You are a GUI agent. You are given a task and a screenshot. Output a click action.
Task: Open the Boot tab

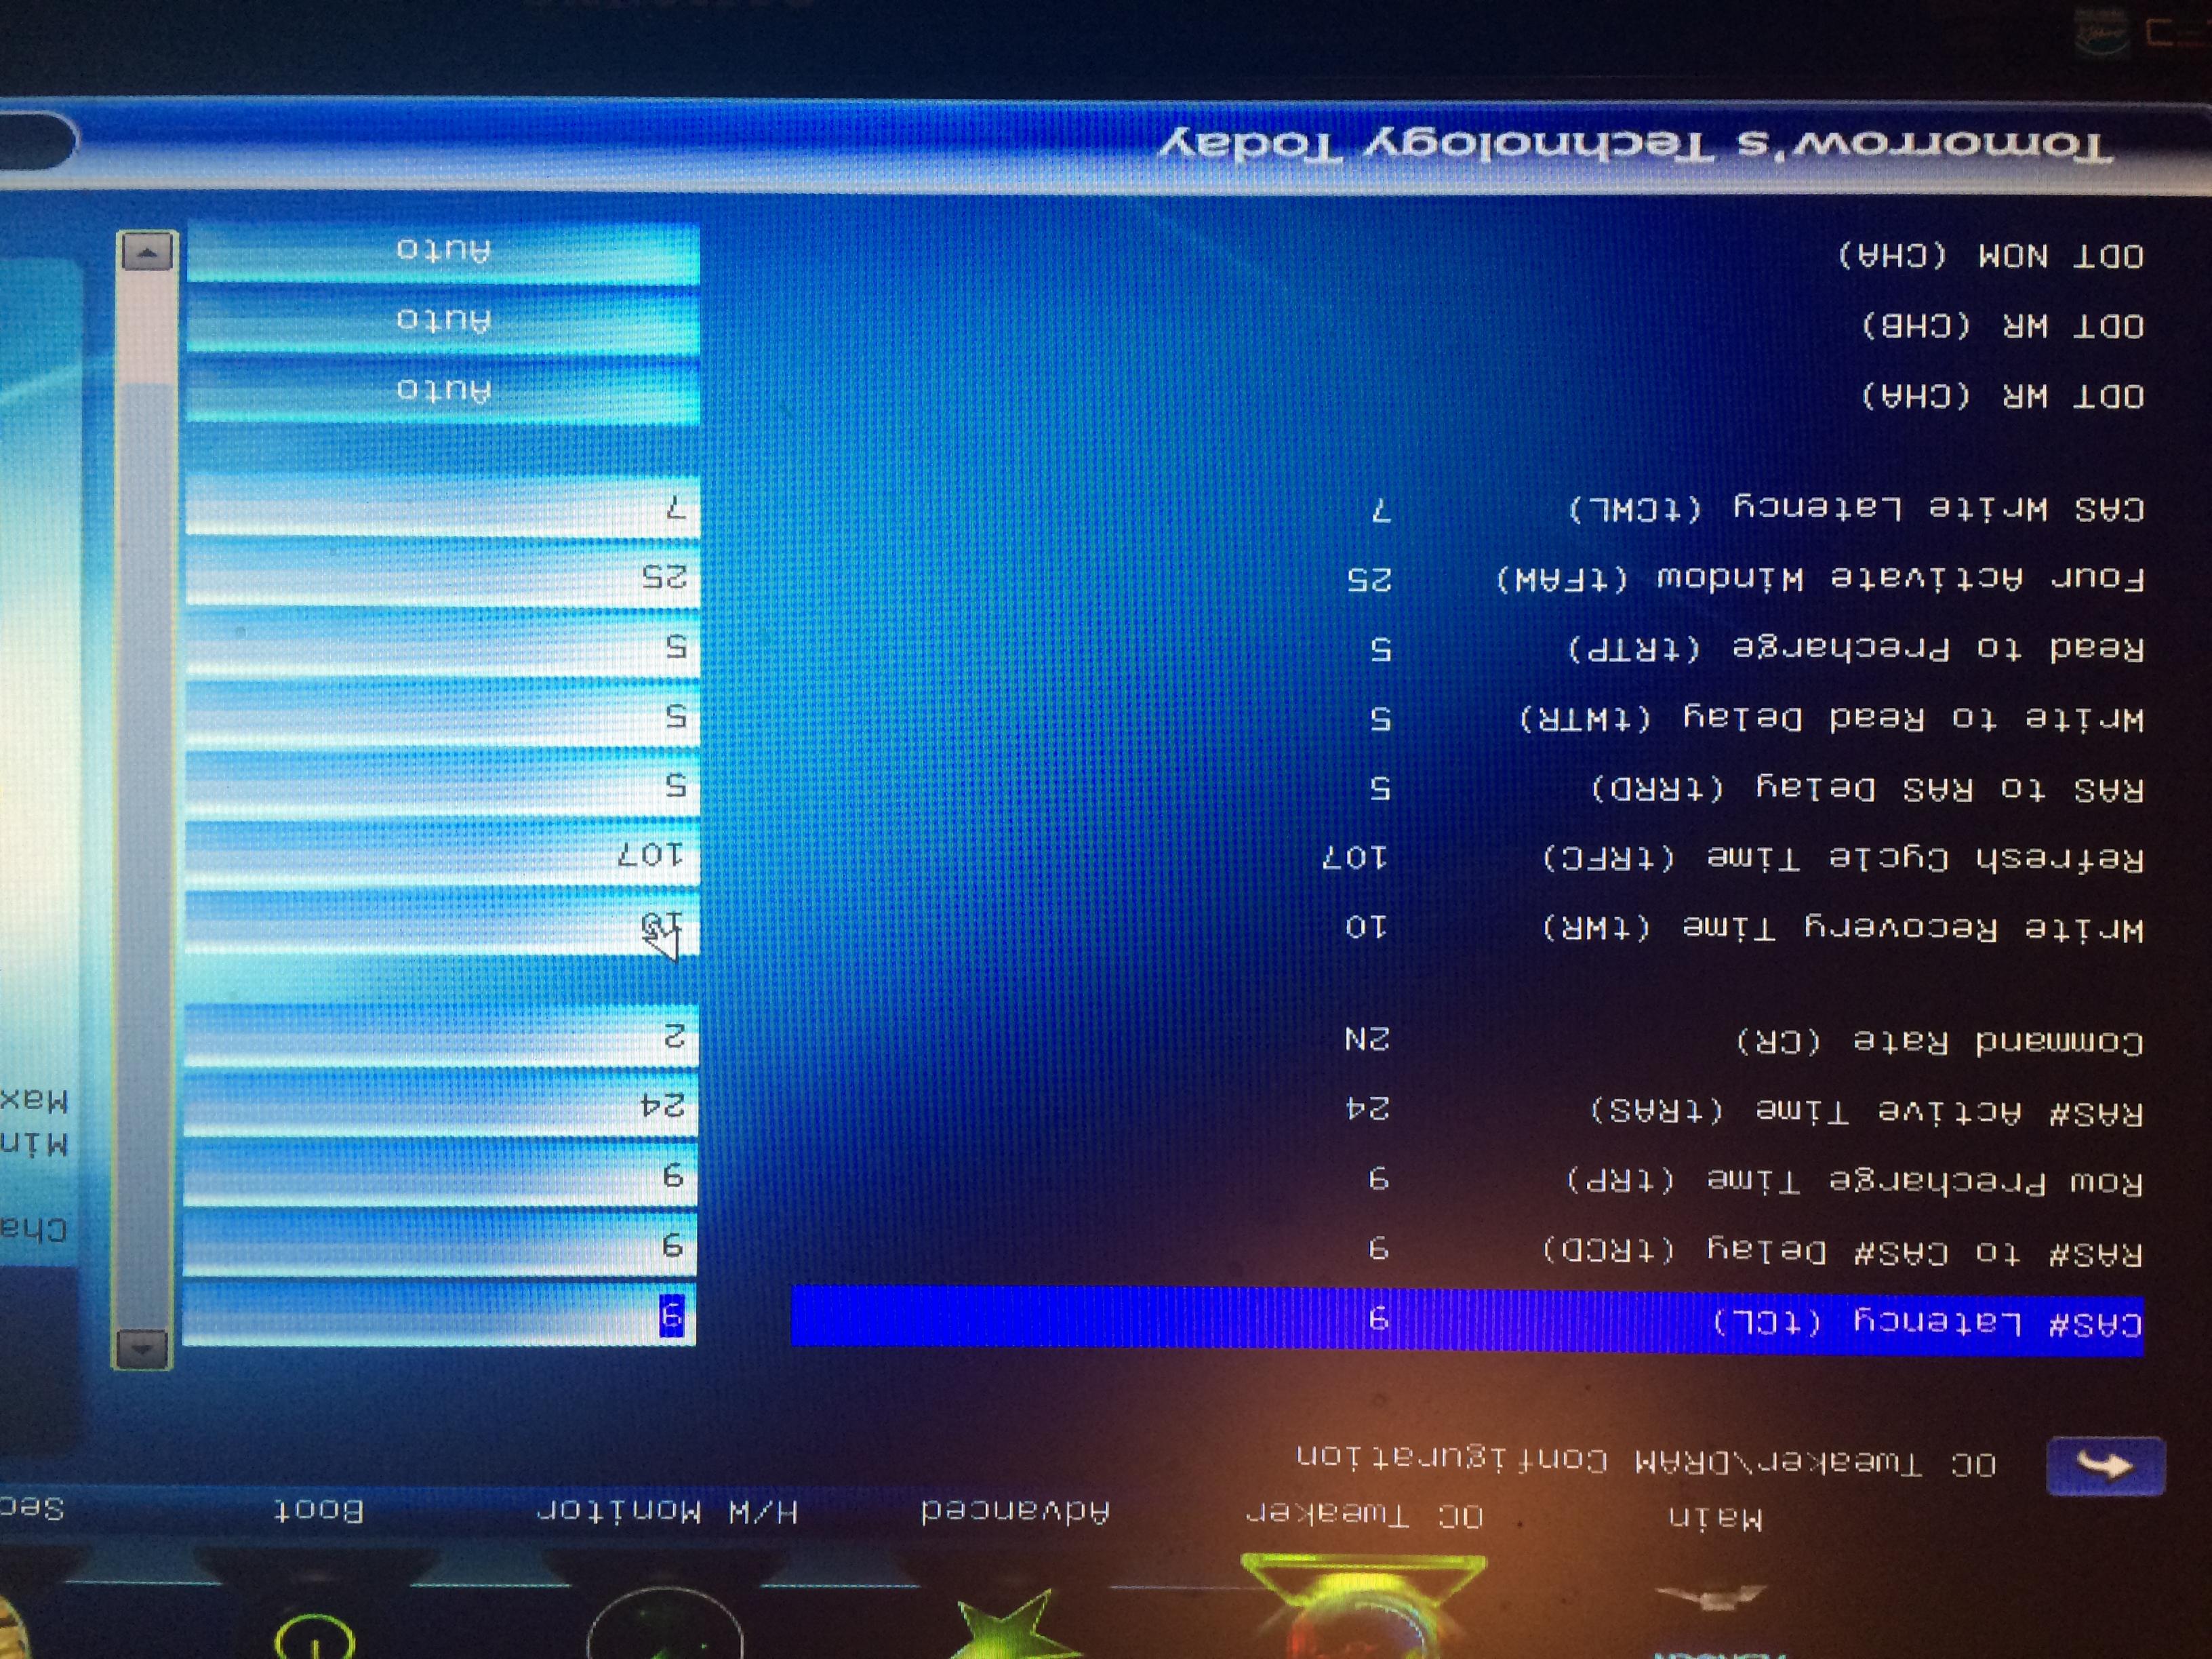click(x=319, y=1510)
